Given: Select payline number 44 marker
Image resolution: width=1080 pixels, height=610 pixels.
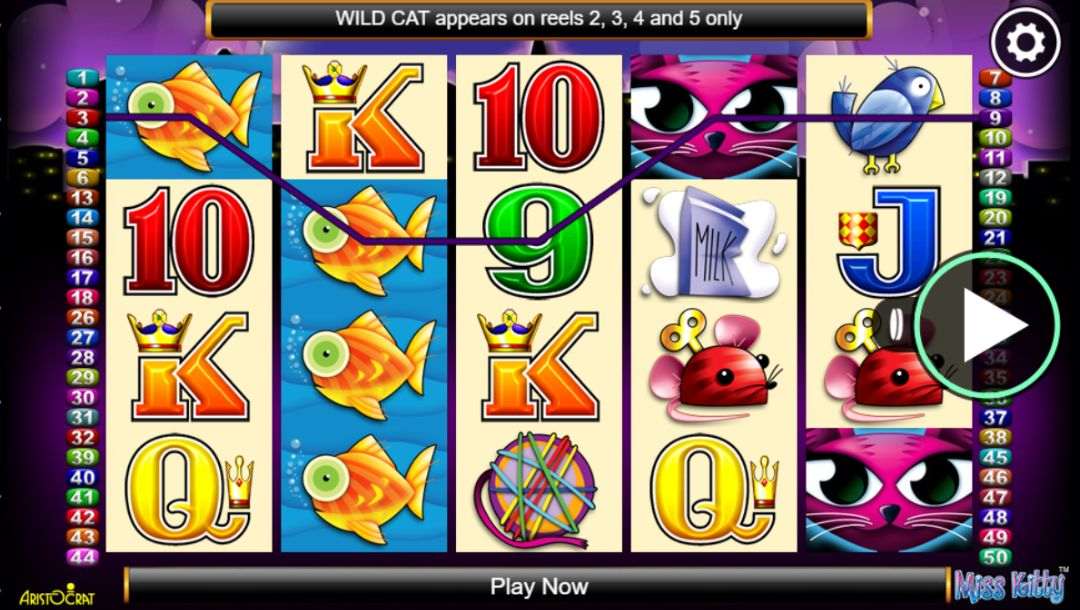Looking at the screenshot, I should tap(82, 556).
